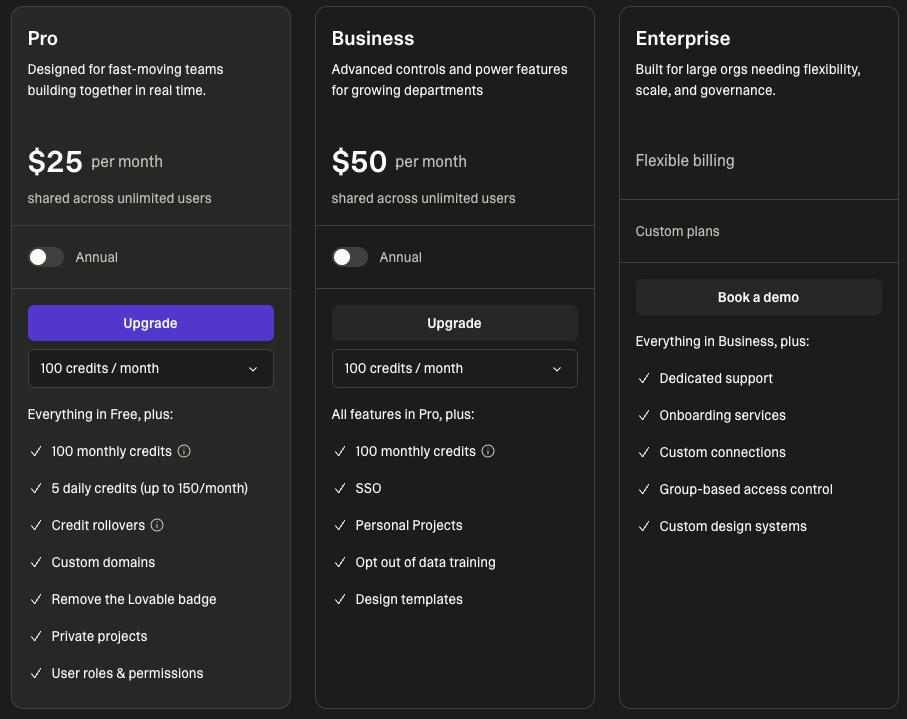Switch on the Business plan Annual toggle
The height and width of the screenshot is (719, 907).
(350, 257)
